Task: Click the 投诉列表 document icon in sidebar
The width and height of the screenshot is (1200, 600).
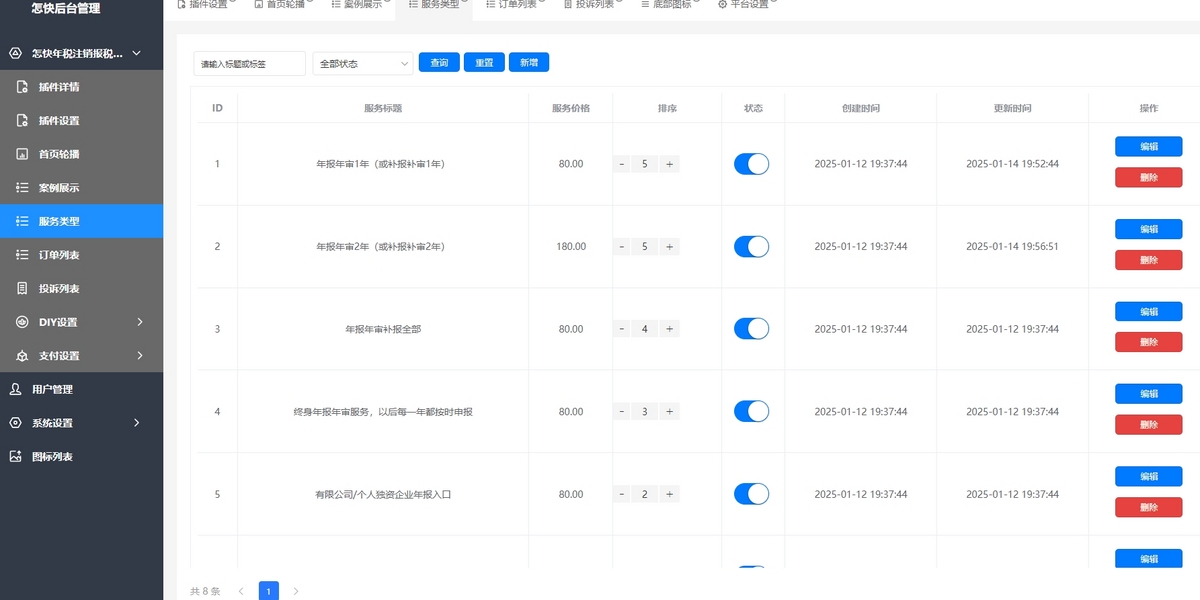Action: pos(22,288)
